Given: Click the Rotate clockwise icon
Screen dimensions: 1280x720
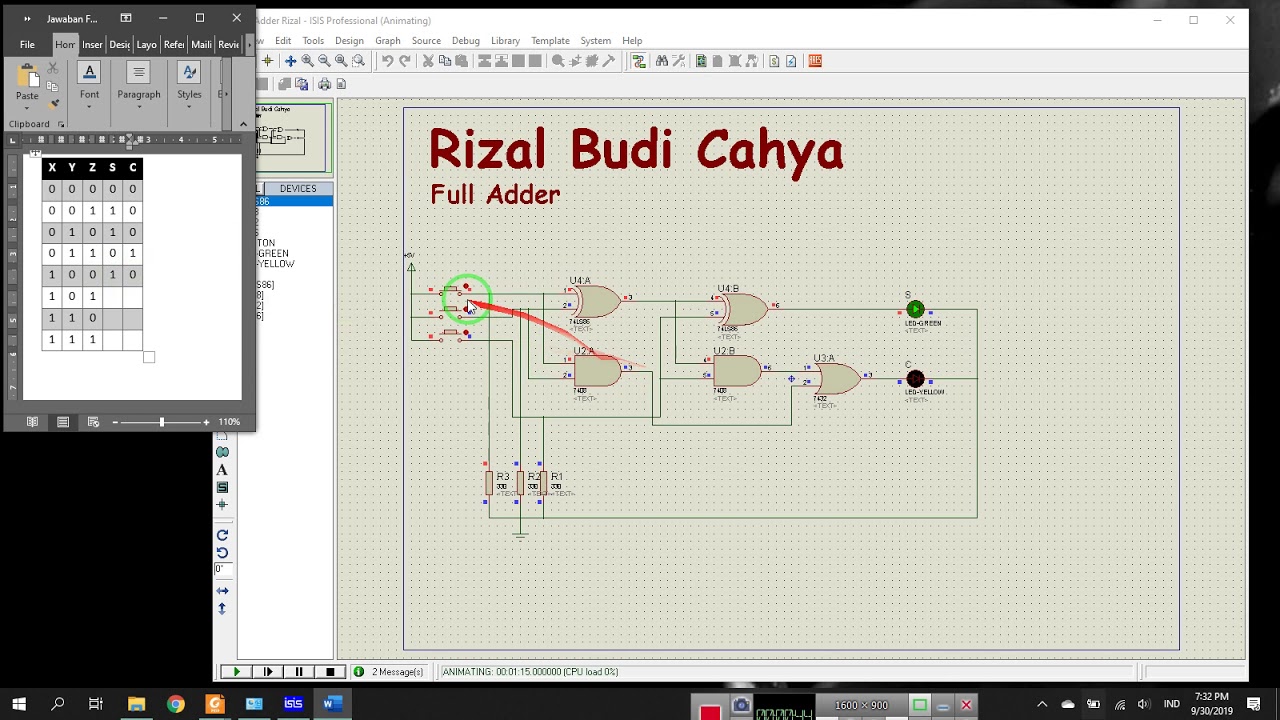Looking at the screenshot, I should (x=222, y=535).
